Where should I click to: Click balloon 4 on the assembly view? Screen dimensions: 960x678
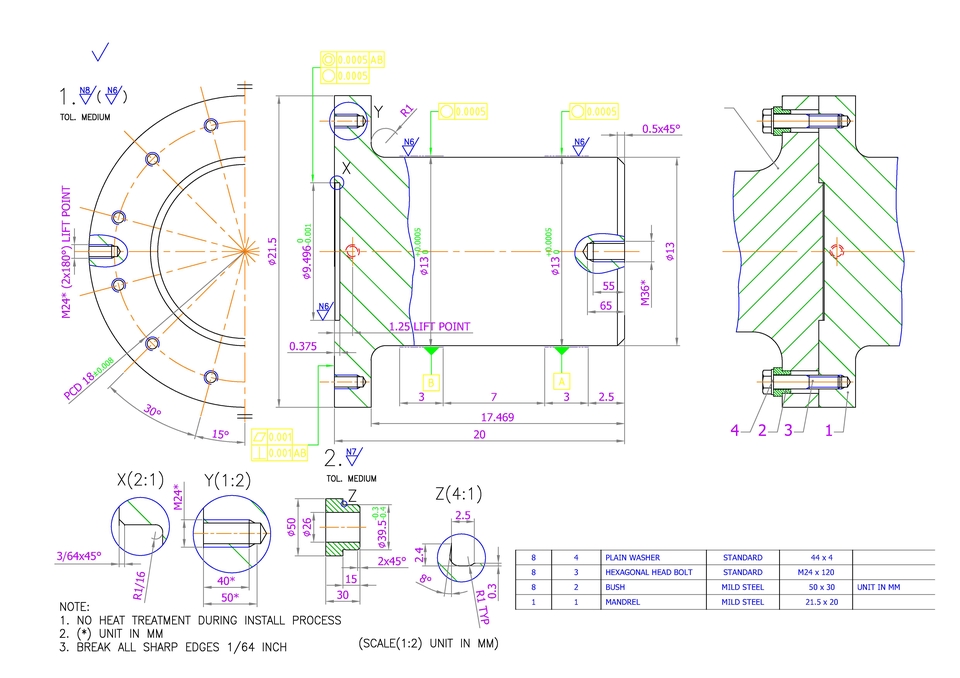[x=733, y=430]
